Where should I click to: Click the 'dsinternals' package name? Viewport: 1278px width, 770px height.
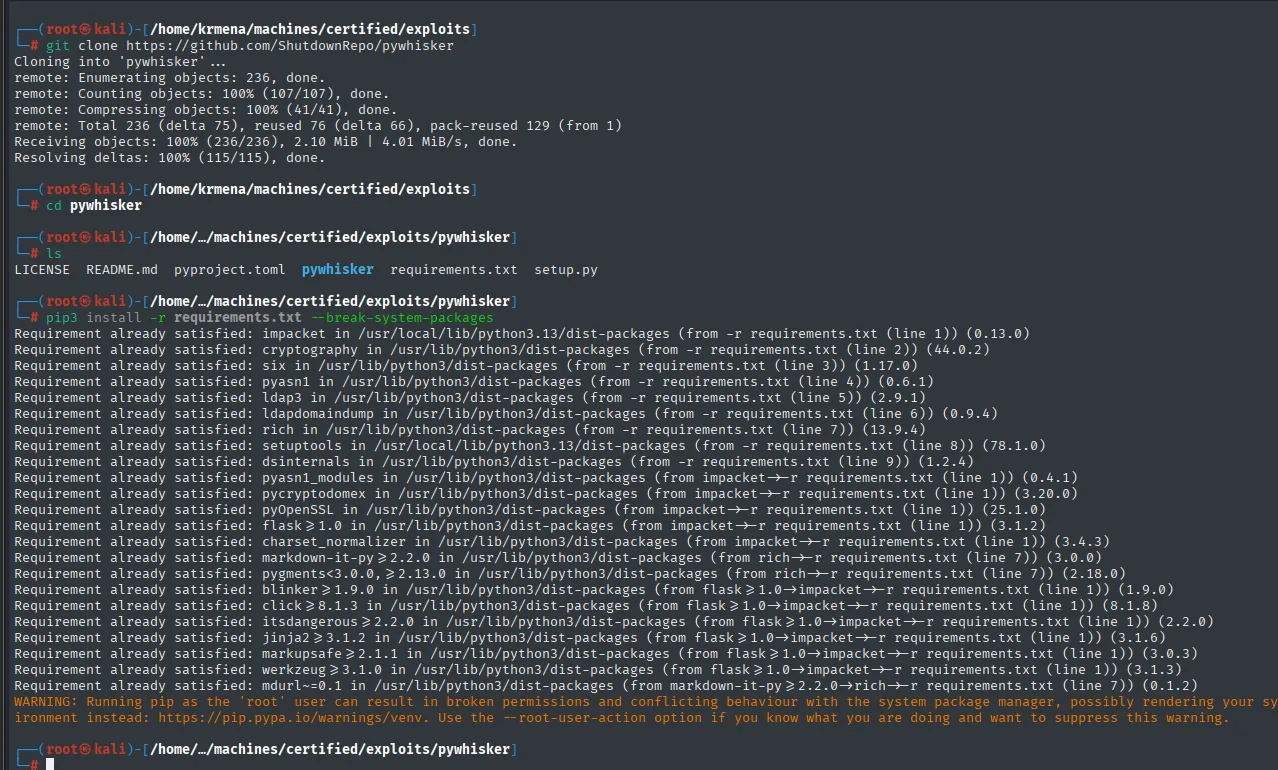[306, 461]
